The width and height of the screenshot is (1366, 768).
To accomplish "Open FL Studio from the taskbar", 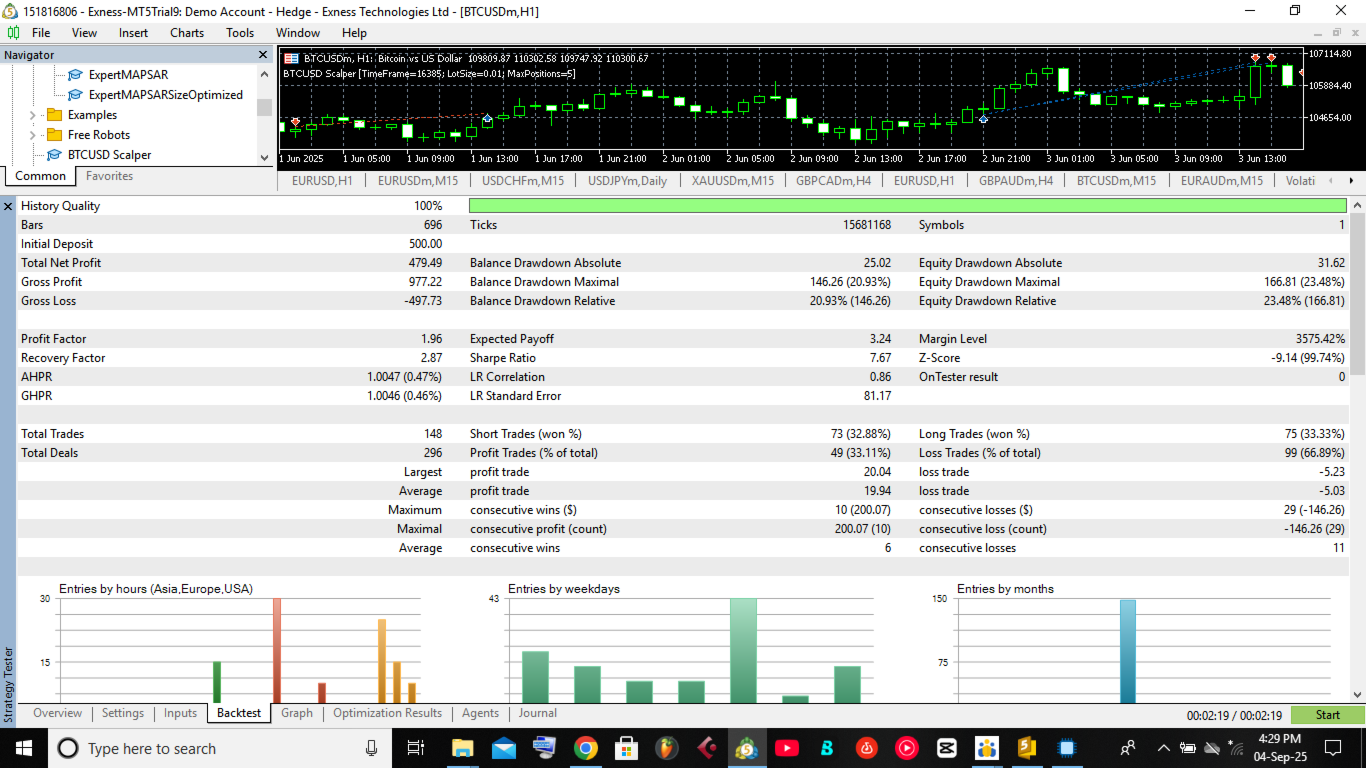I will (x=666, y=748).
